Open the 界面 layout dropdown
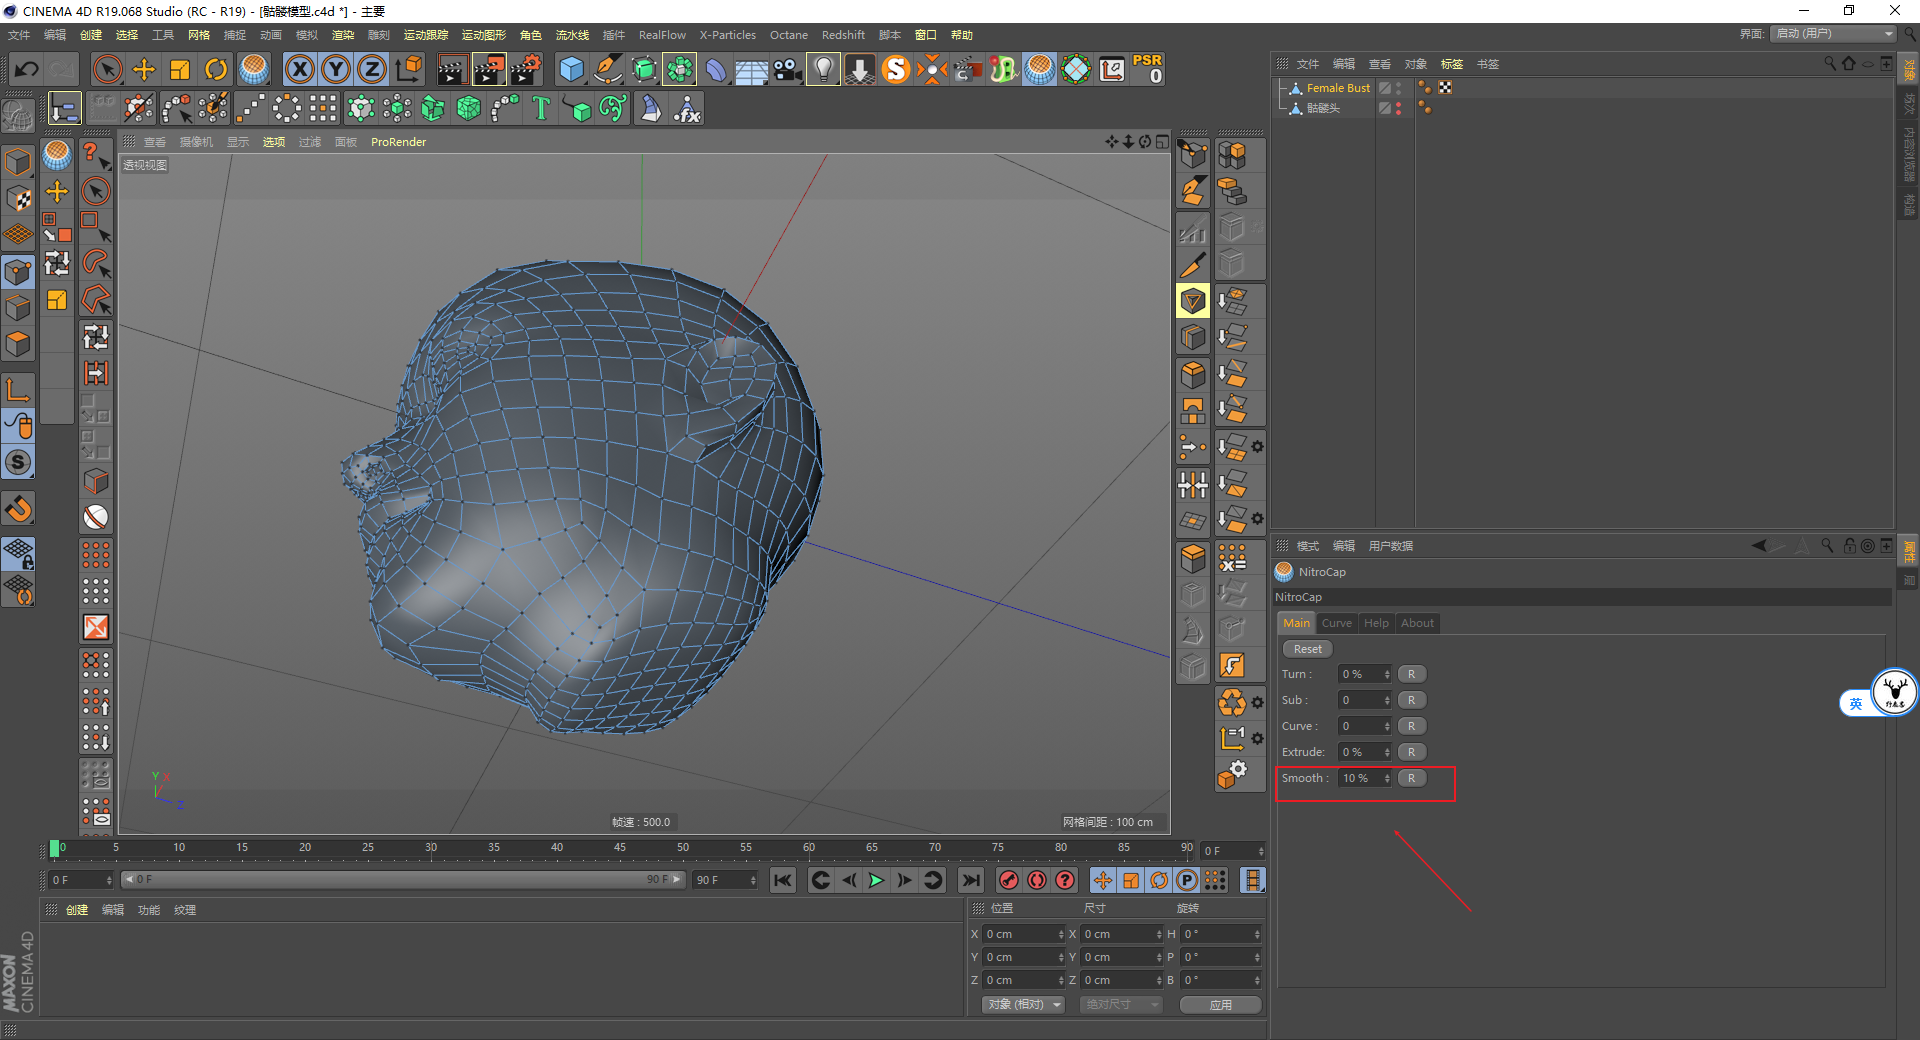The image size is (1920, 1040). coord(1834,34)
